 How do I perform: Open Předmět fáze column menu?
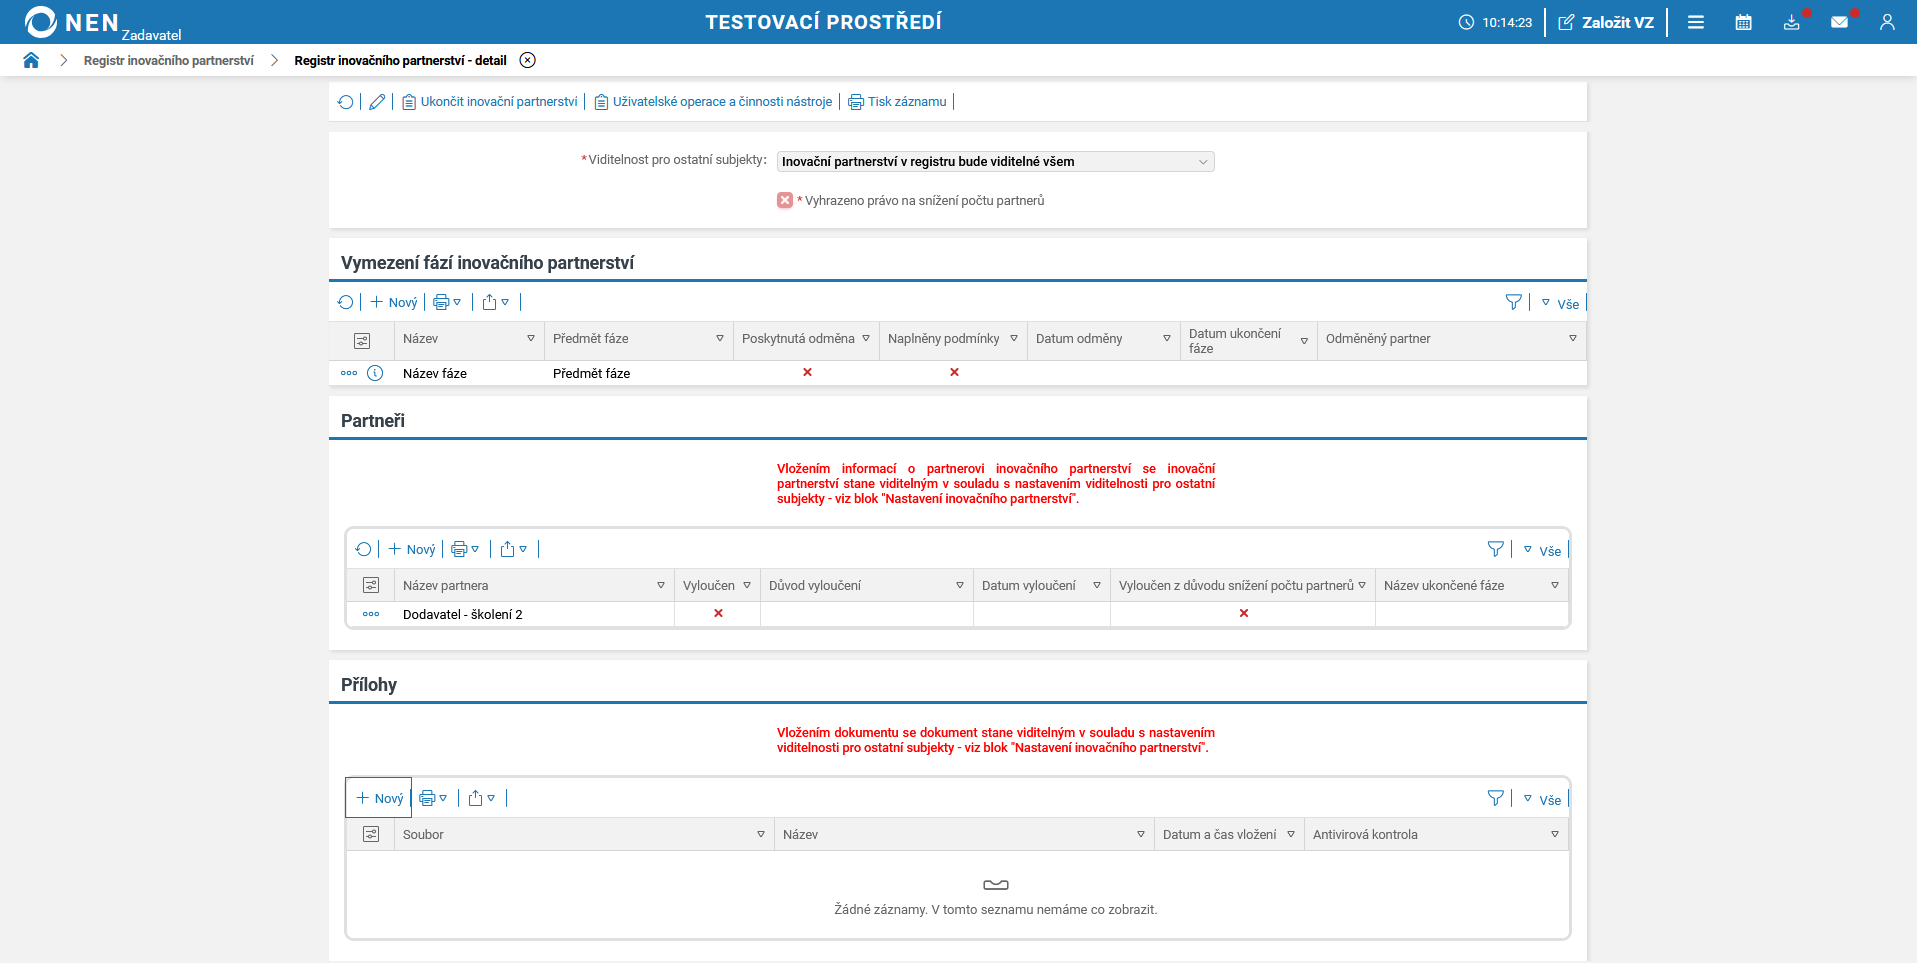720,339
